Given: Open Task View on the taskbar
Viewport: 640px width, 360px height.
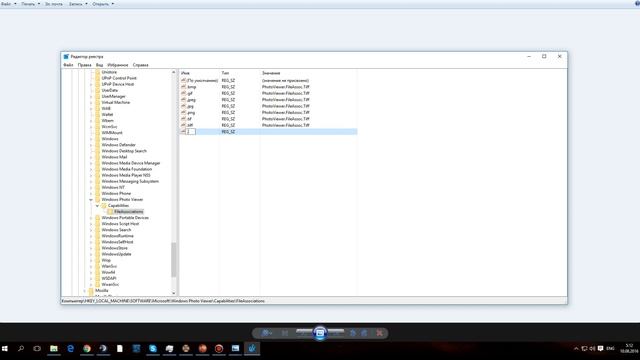Looking at the screenshot, I should [x=37, y=349].
